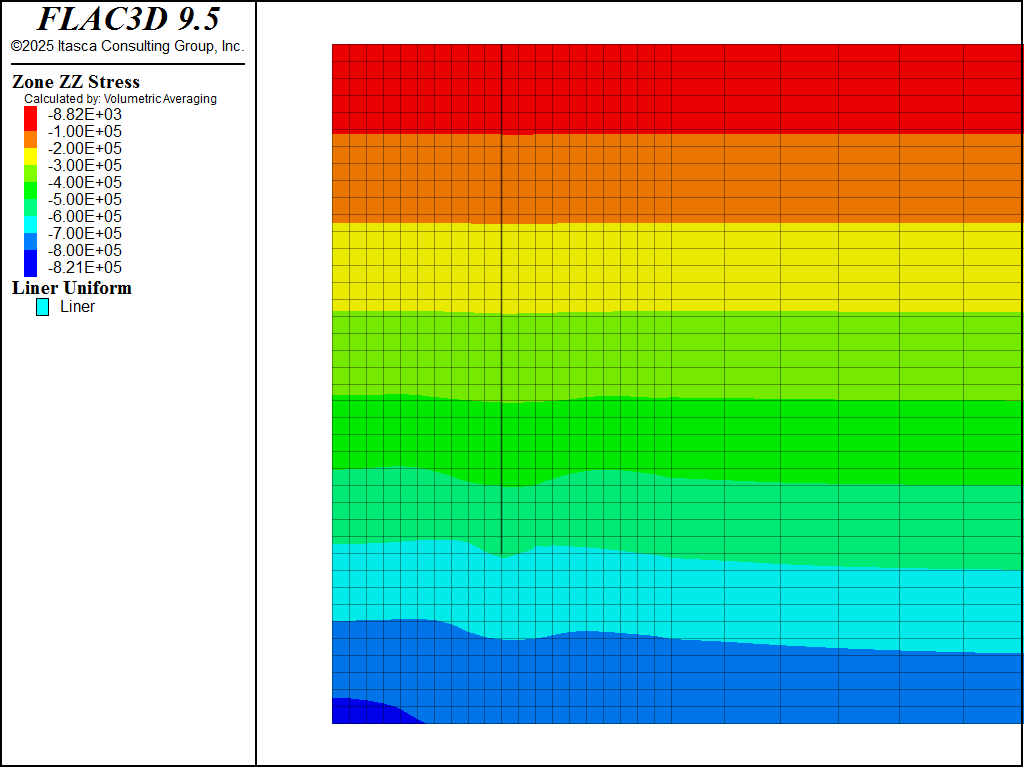
Task: Click the -8.21E+05 legend value
Action: coord(85,267)
